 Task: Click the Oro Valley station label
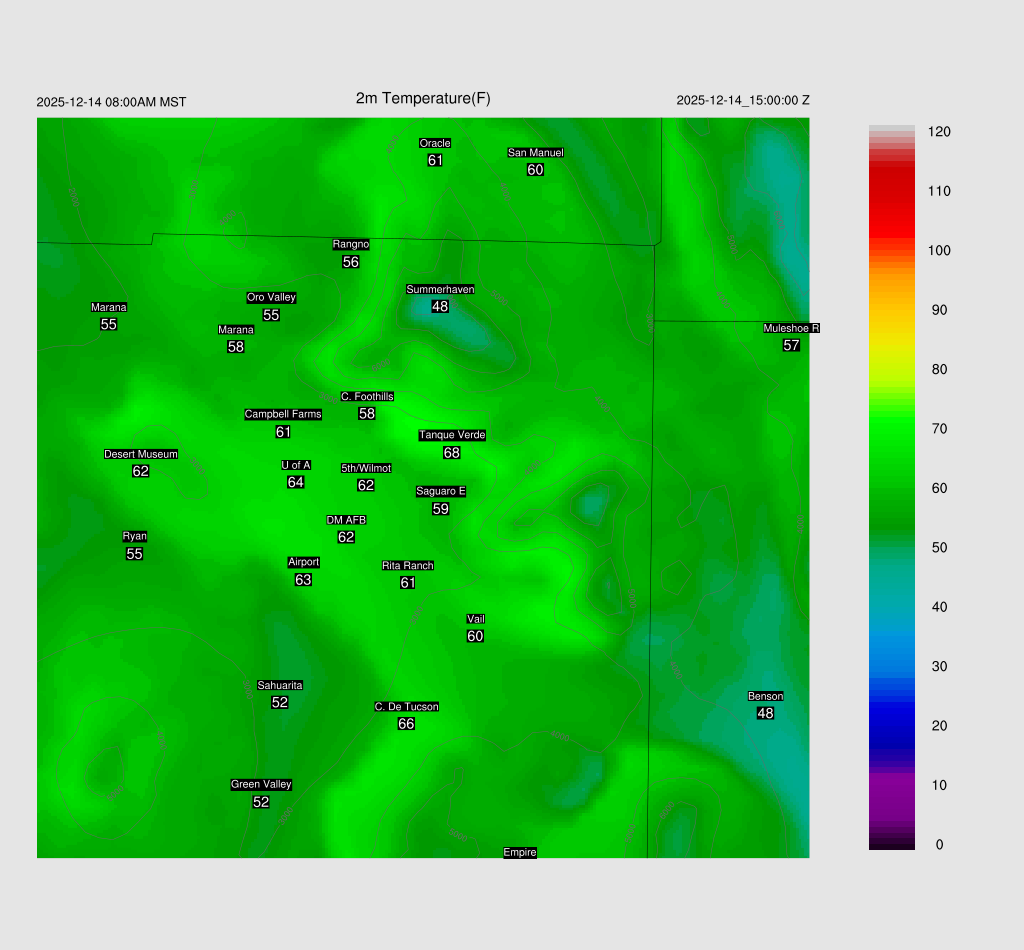[271, 297]
